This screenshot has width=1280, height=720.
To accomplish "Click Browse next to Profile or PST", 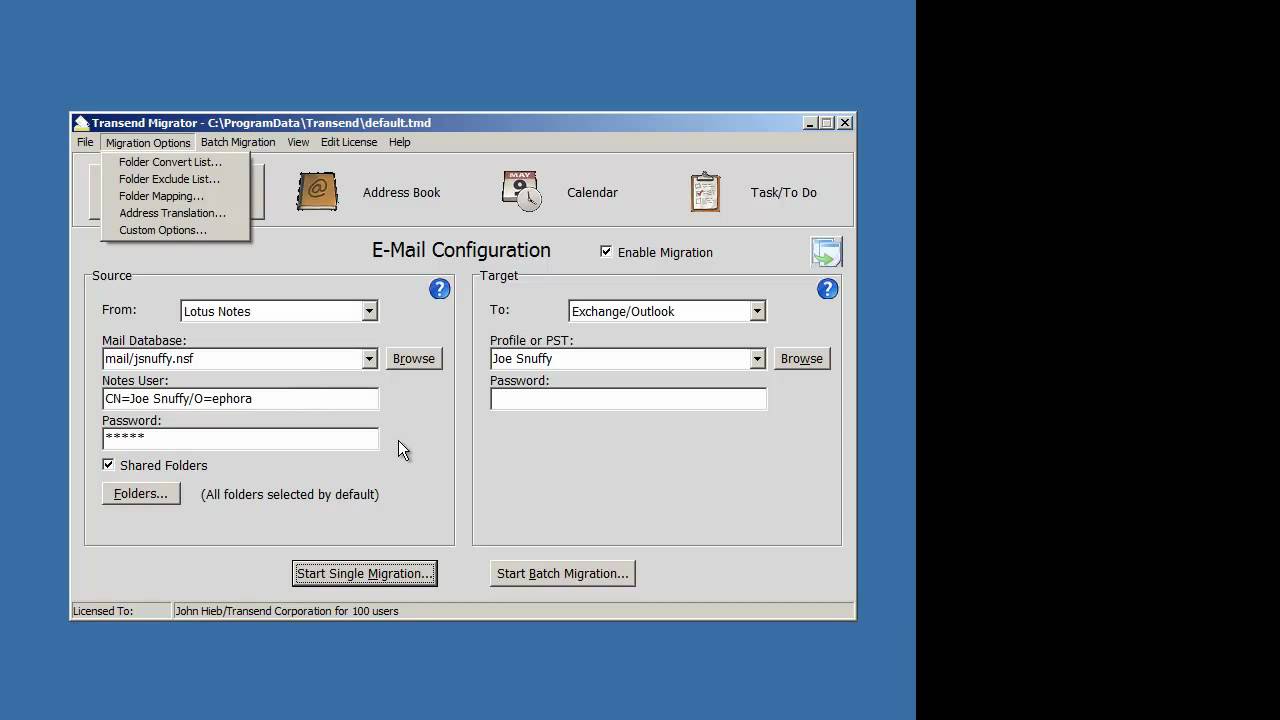I will coord(802,358).
